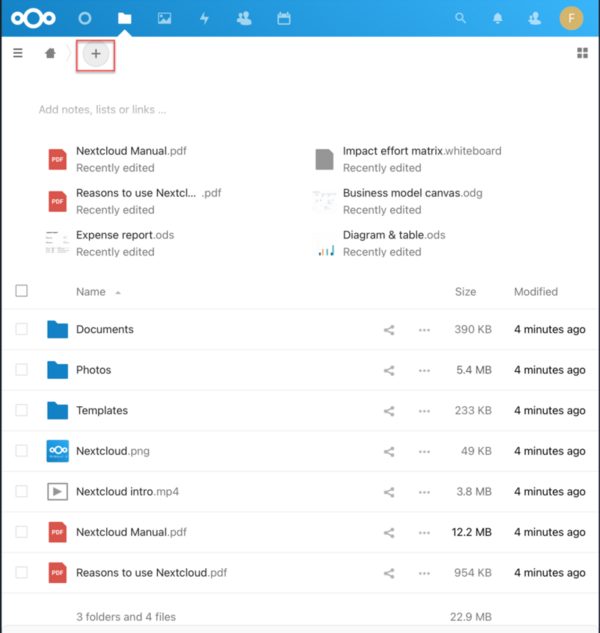This screenshot has width=600, height=633.
Task: Open the notifications bell
Action: click(497, 18)
